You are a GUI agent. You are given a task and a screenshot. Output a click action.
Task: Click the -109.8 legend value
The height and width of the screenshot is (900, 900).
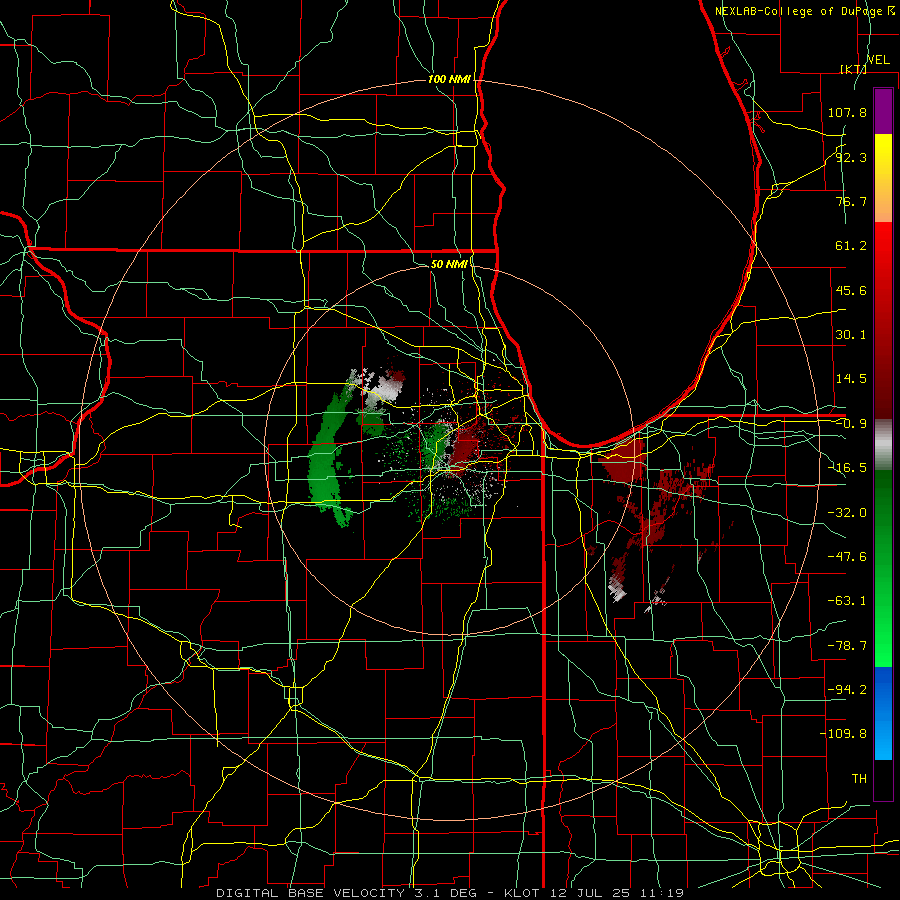(844, 734)
